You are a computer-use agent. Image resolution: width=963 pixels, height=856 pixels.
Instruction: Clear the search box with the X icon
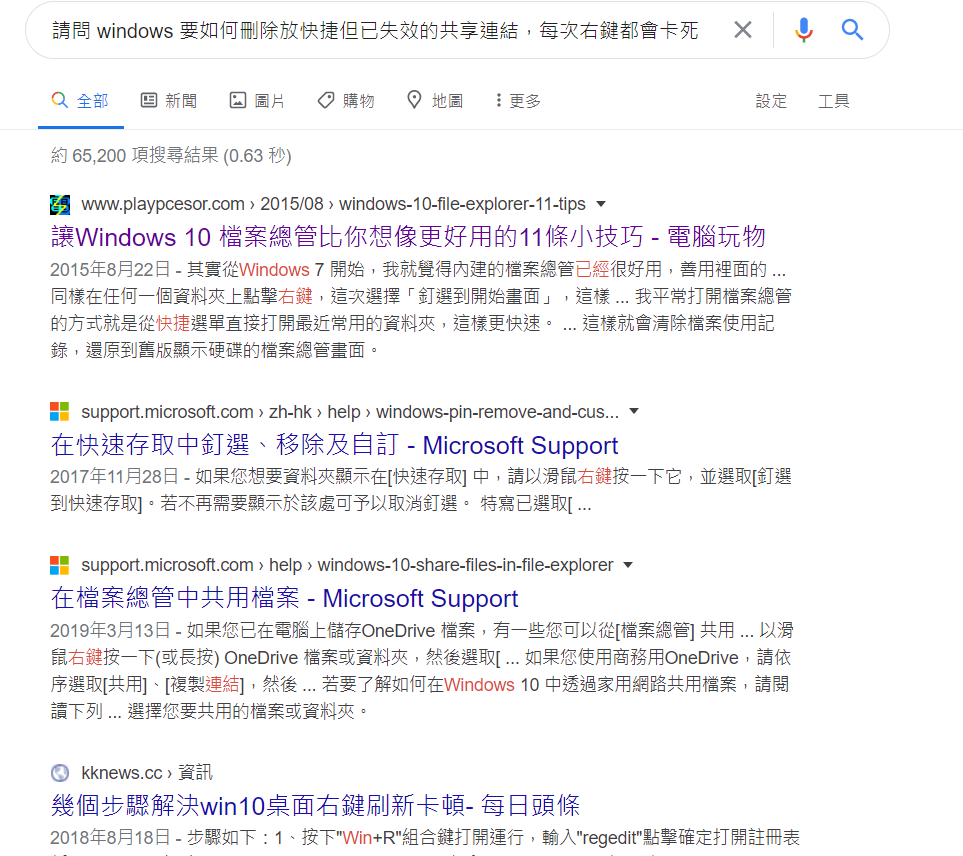(743, 29)
